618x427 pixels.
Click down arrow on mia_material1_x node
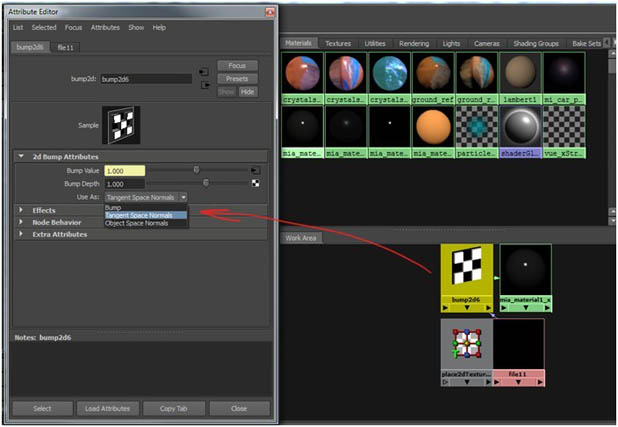[x=525, y=308]
